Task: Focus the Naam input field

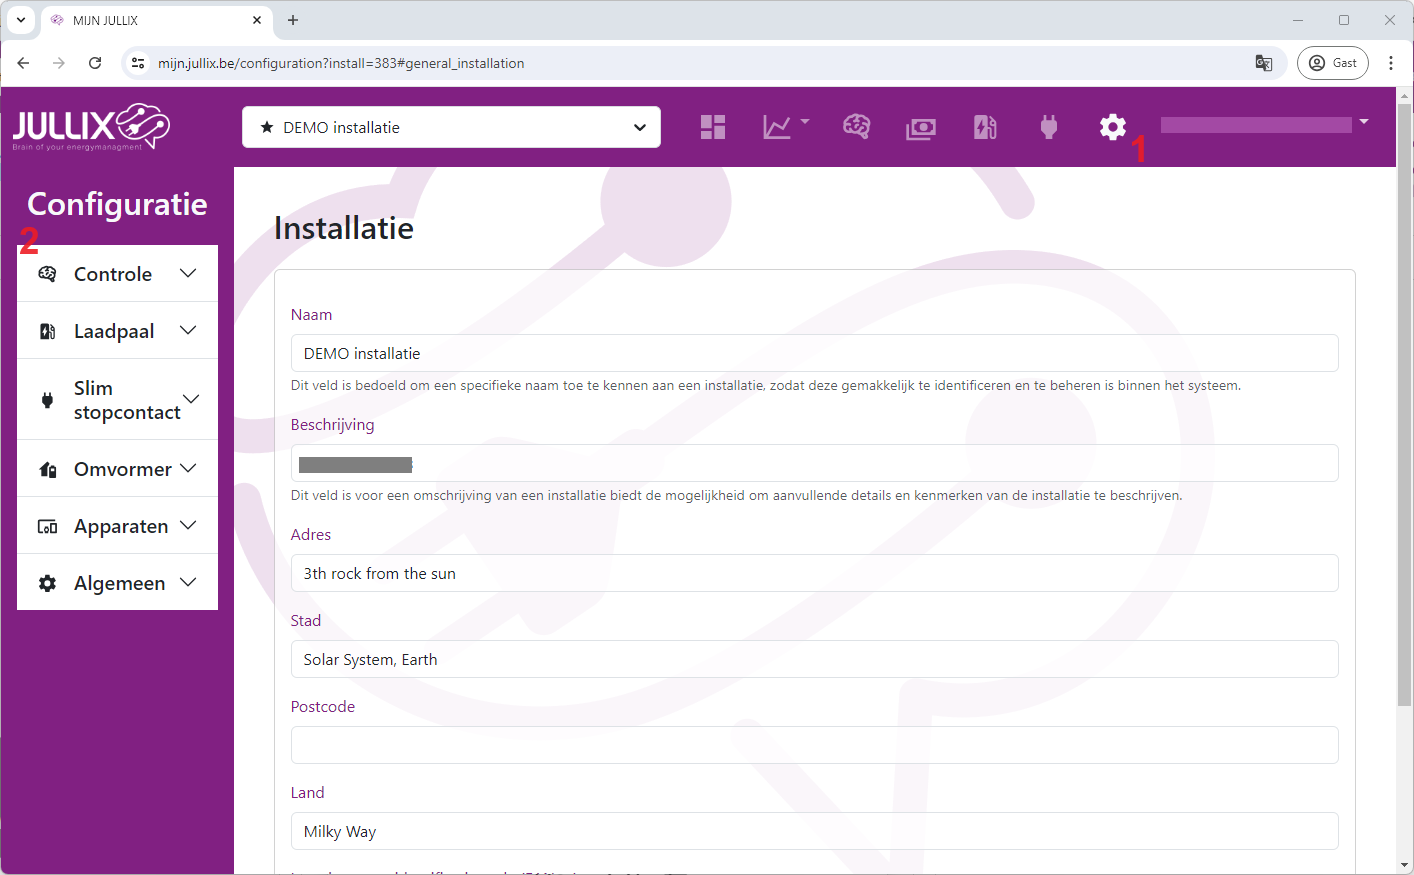Action: tap(814, 353)
